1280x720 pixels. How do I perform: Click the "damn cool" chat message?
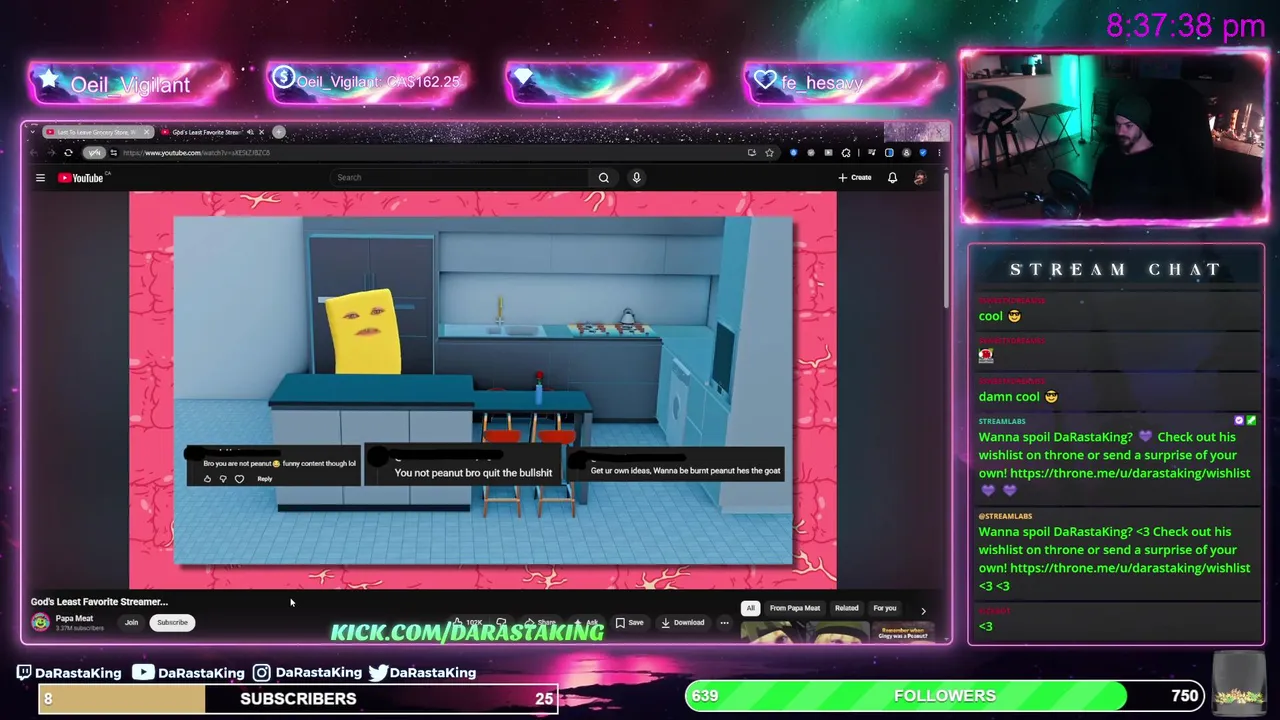(x=1018, y=397)
